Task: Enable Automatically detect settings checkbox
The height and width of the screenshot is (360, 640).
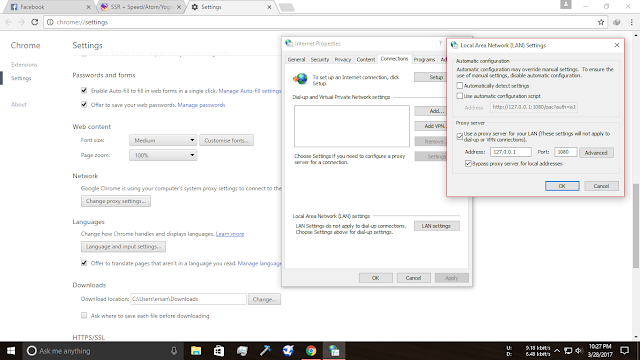Action: coord(460,86)
